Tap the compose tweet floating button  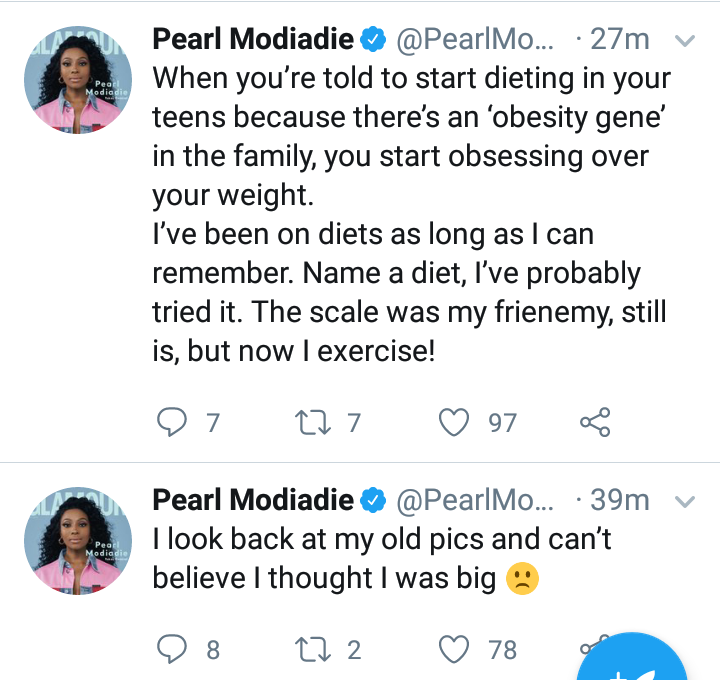[x=632, y=661]
